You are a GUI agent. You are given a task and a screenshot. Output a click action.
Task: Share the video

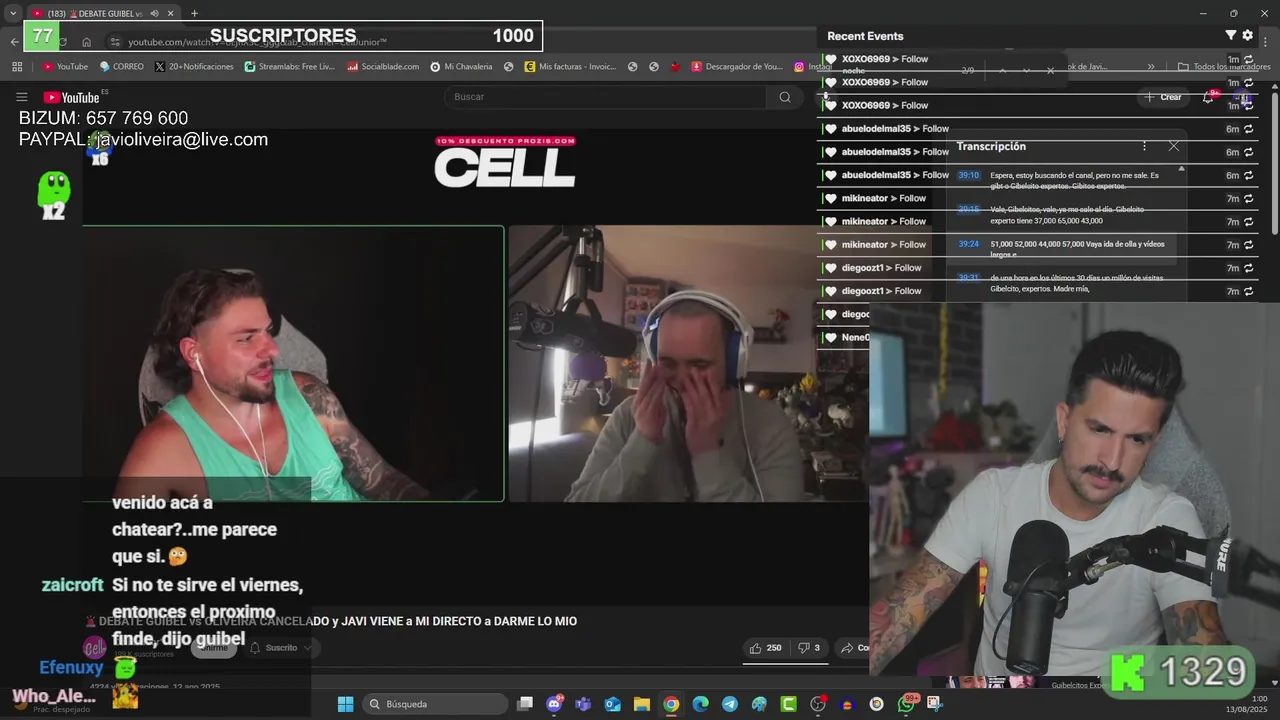tap(853, 648)
